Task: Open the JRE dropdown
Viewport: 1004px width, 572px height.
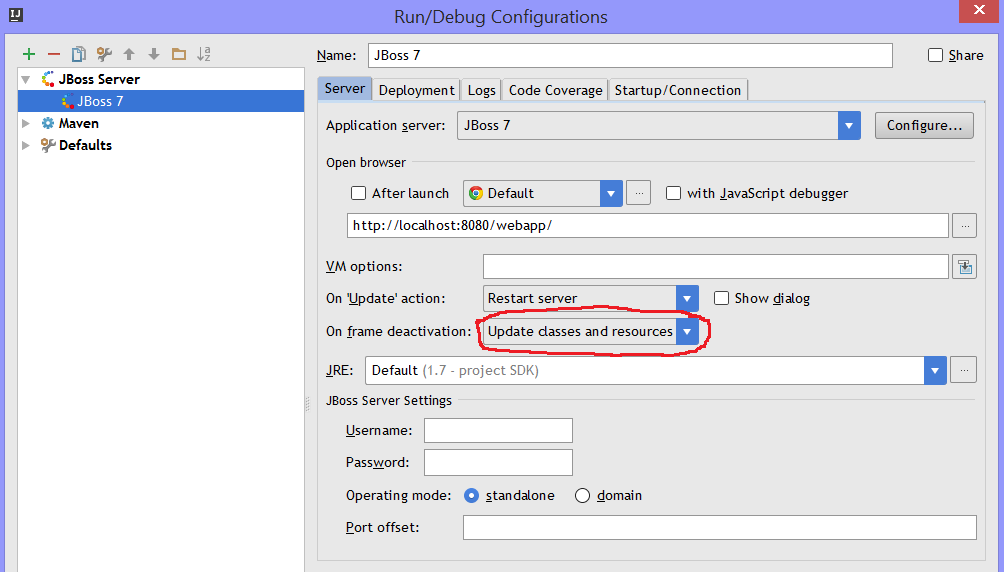Action: (x=935, y=371)
